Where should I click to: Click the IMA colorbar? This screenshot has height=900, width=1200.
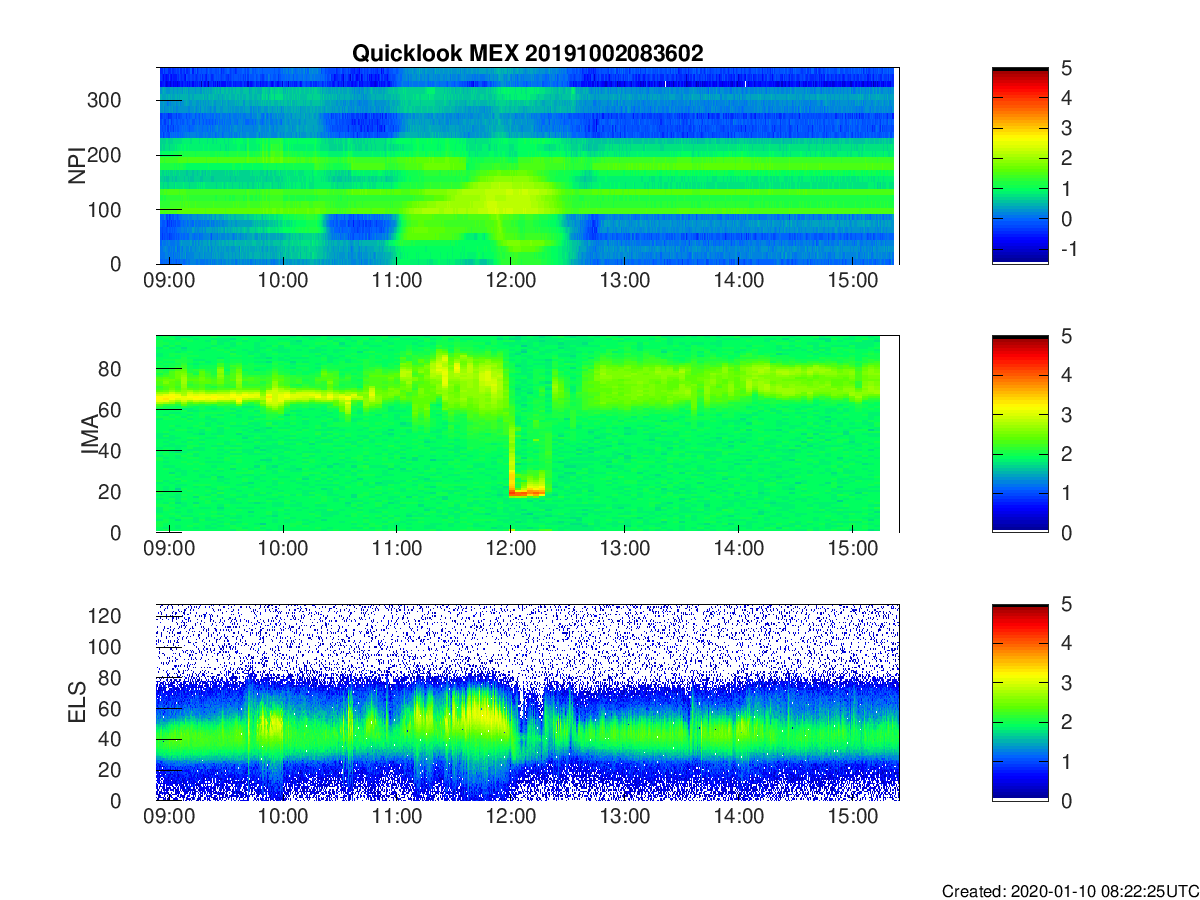pos(1020,434)
